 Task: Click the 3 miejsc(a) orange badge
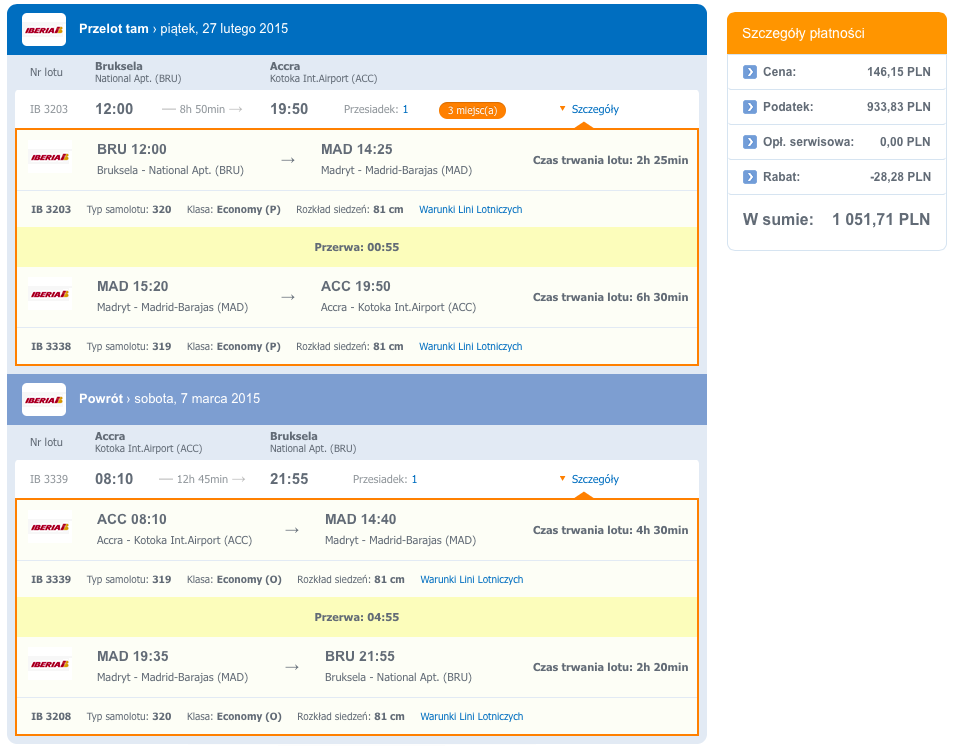point(472,110)
